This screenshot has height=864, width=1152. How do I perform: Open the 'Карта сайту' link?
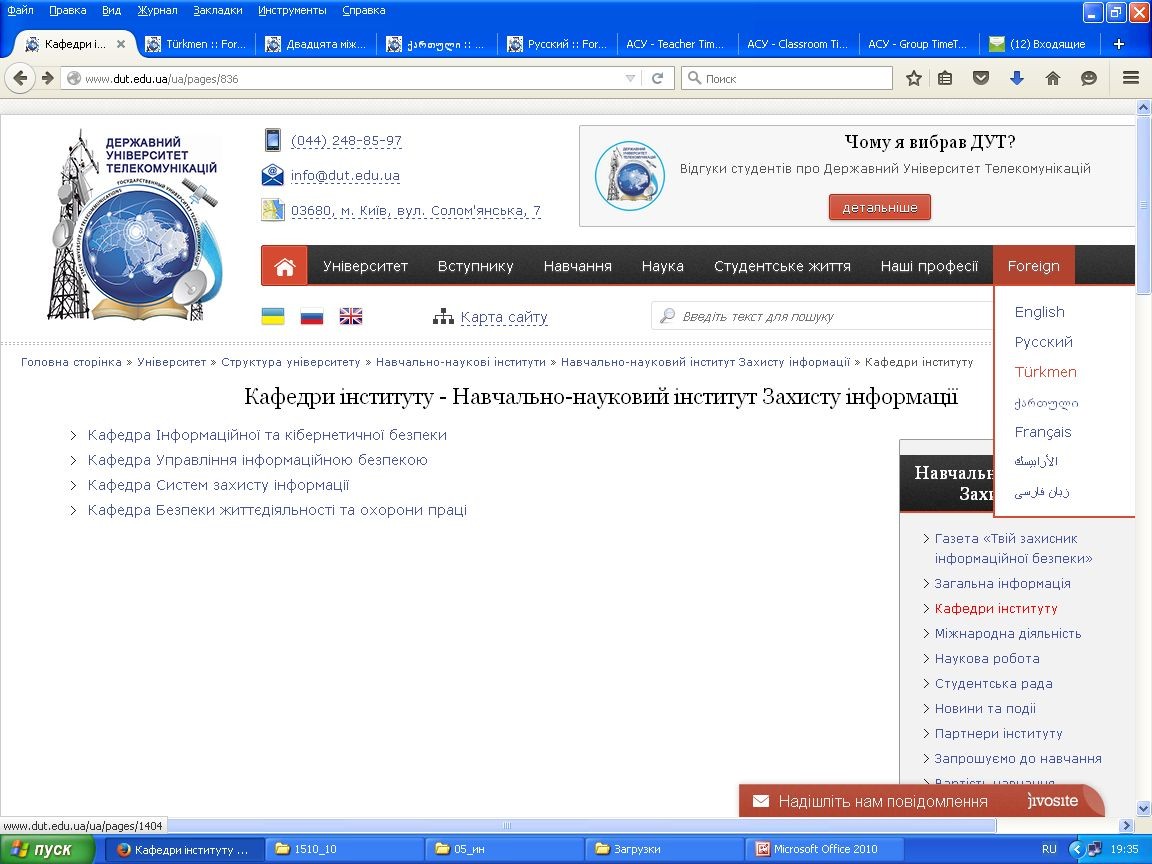(504, 317)
